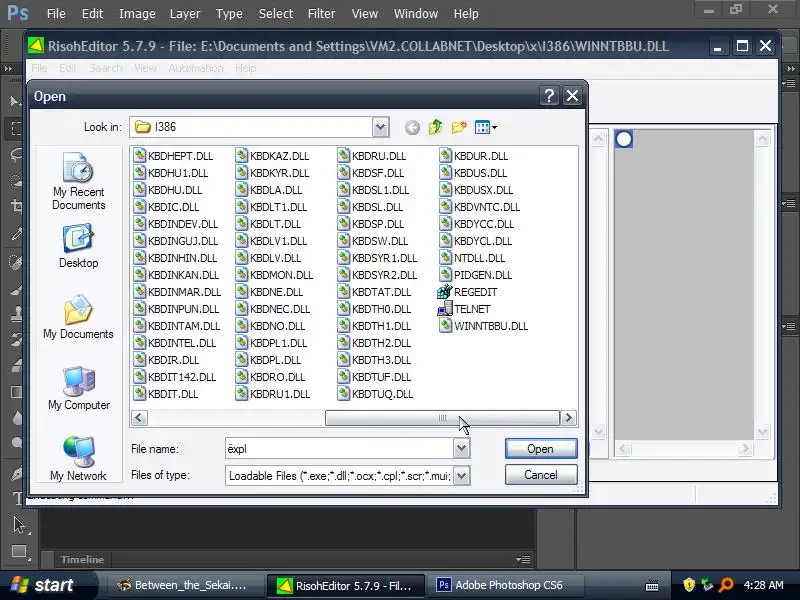Click the help question mark in Open dialog
Image resolution: width=800 pixels, height=600 pixels.
[549, 96]
